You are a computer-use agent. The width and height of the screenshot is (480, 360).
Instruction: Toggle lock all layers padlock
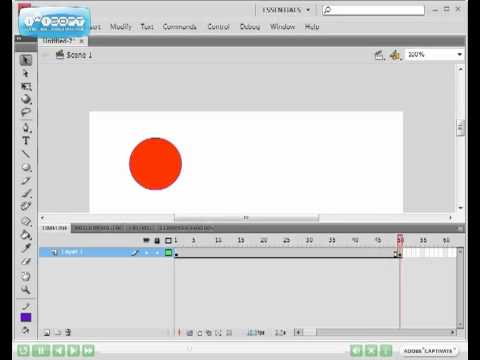point(157,240)
